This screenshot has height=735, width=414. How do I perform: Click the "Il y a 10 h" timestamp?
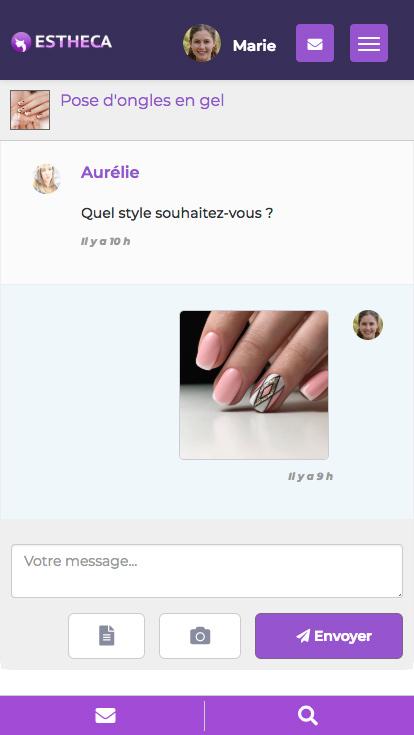(x=105, y=241)
